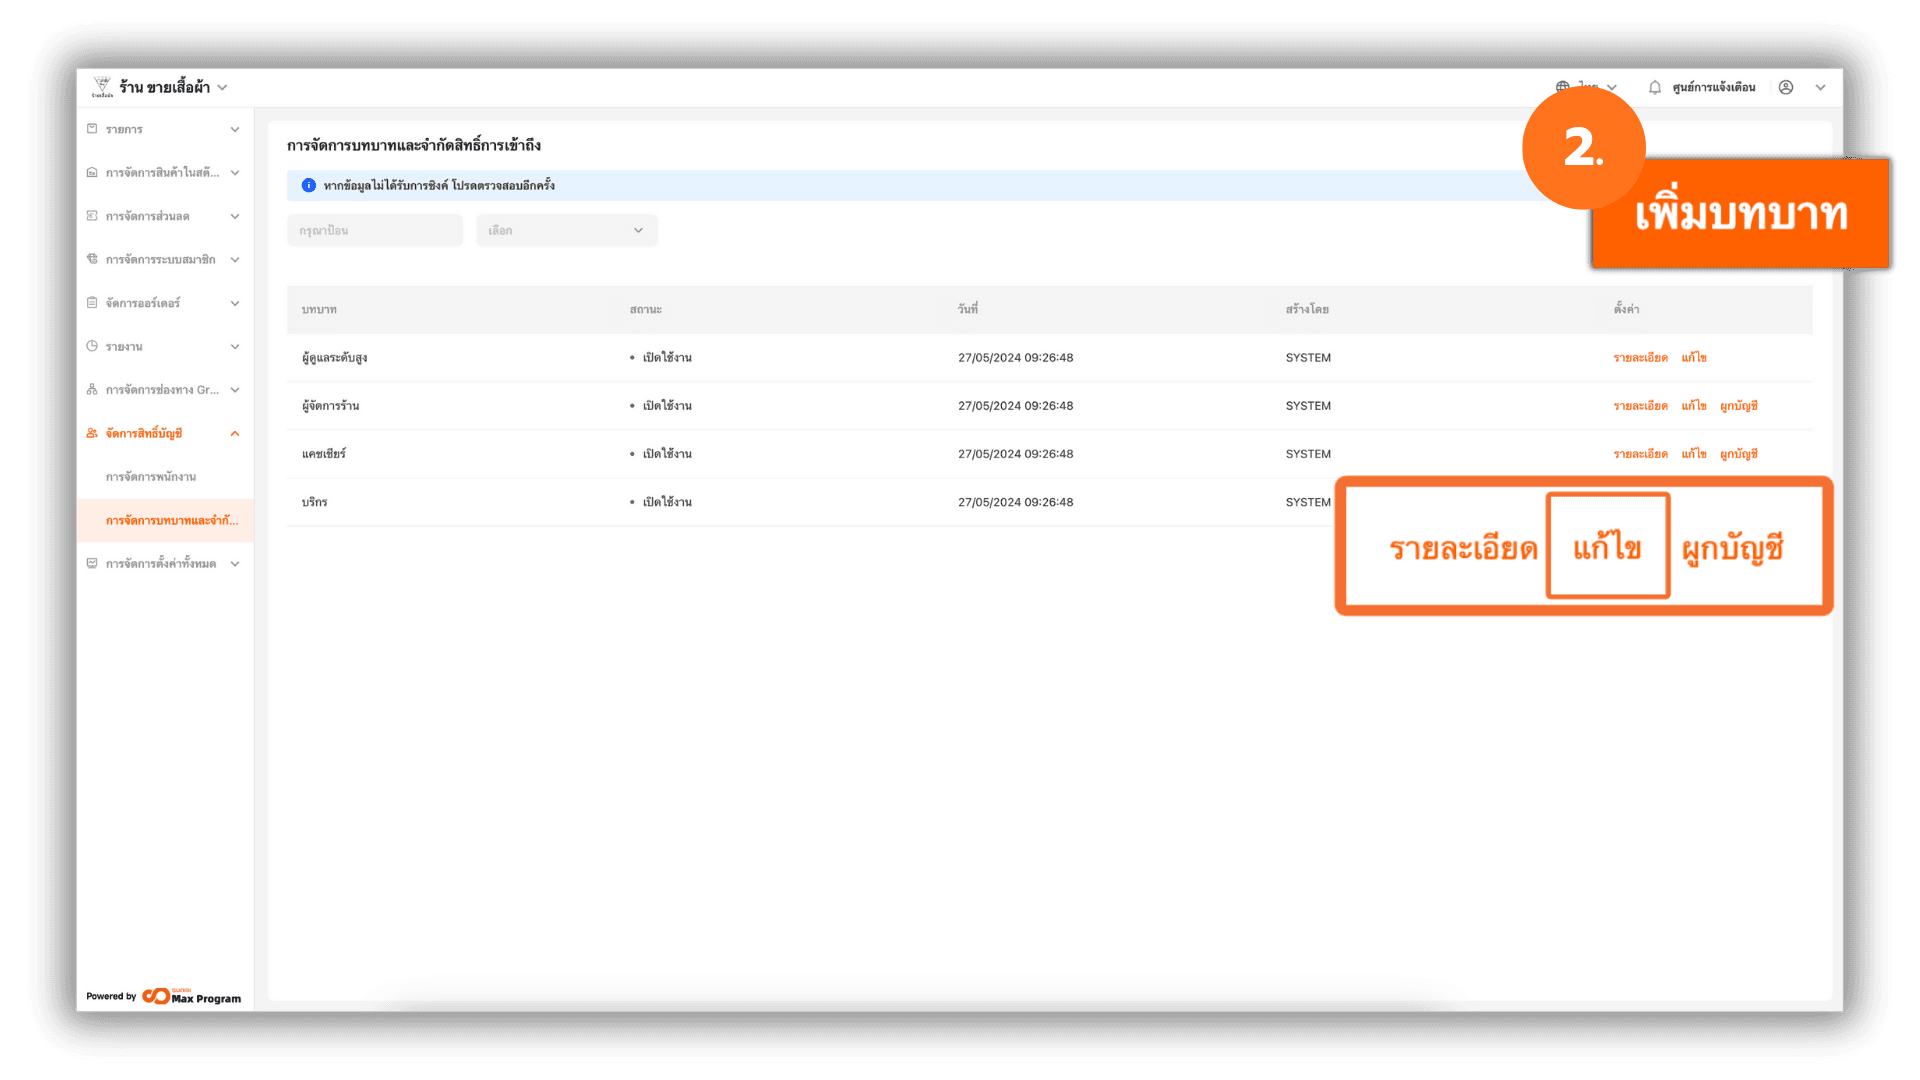
Task: Click the จัดการสิทธิ์บัญชี people icon
Action: tap(92, 433)
